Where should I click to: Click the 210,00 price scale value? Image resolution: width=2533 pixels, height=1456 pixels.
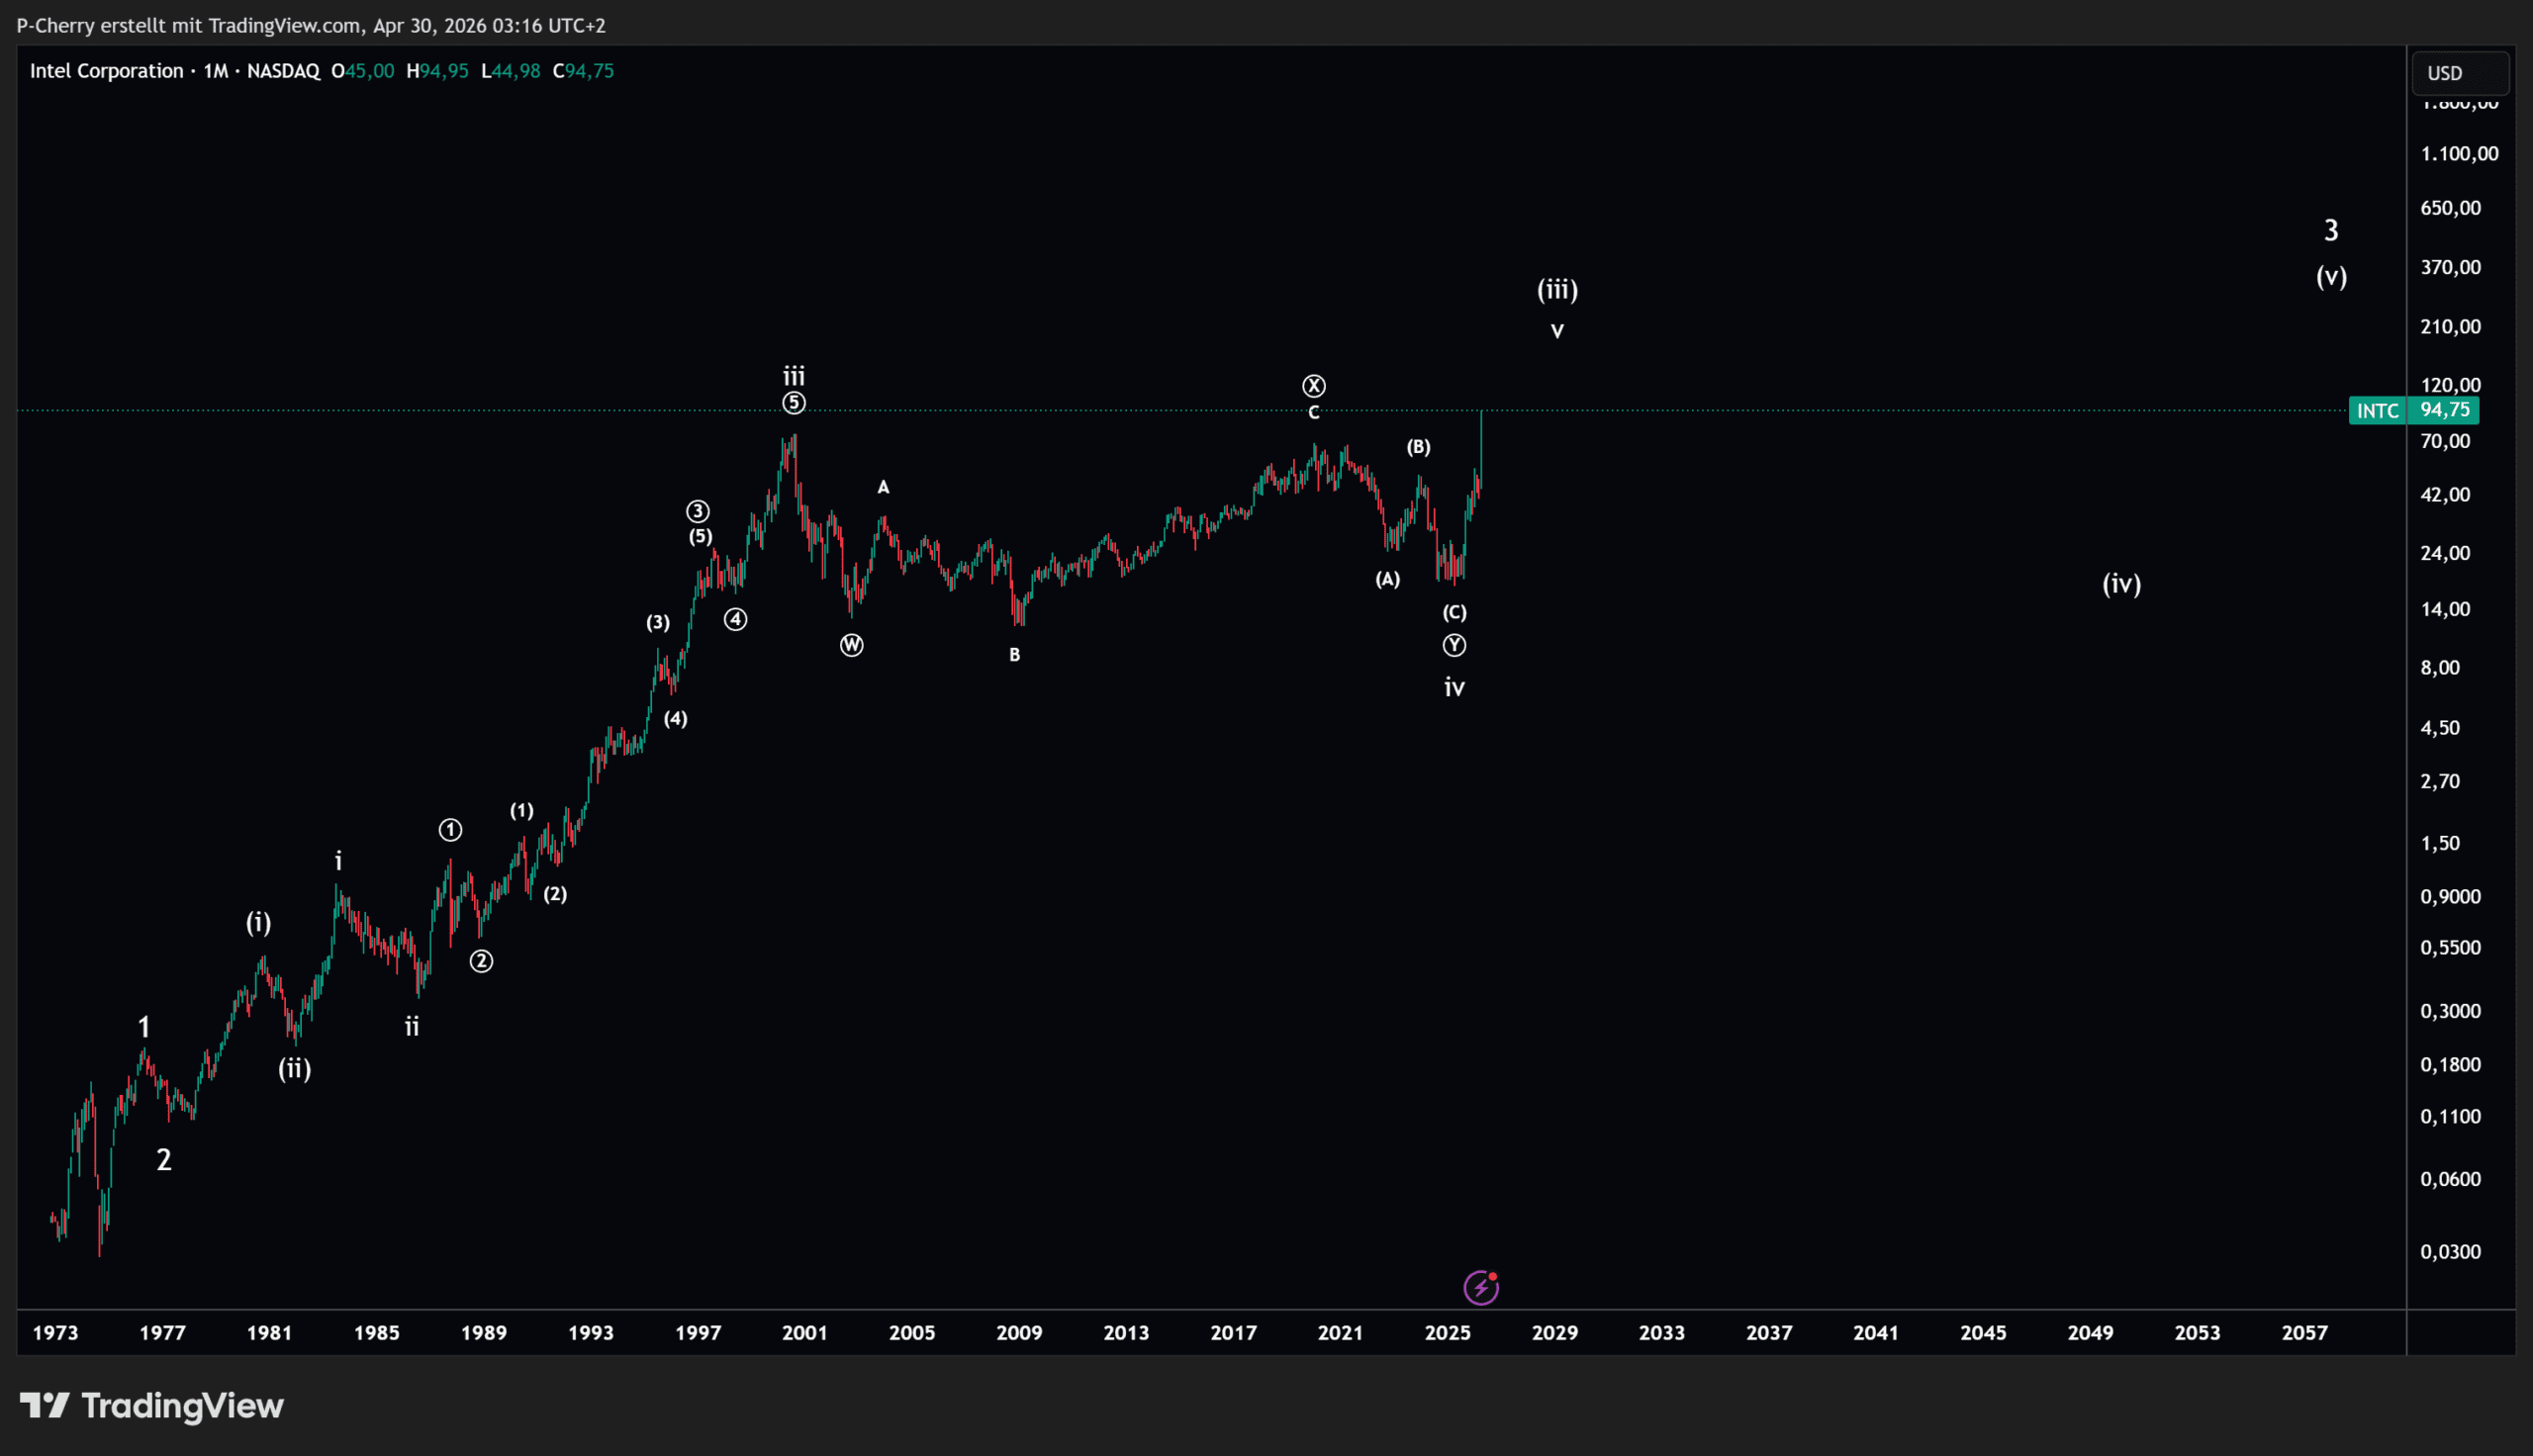pyautogui.click(x=2450, y=326)
